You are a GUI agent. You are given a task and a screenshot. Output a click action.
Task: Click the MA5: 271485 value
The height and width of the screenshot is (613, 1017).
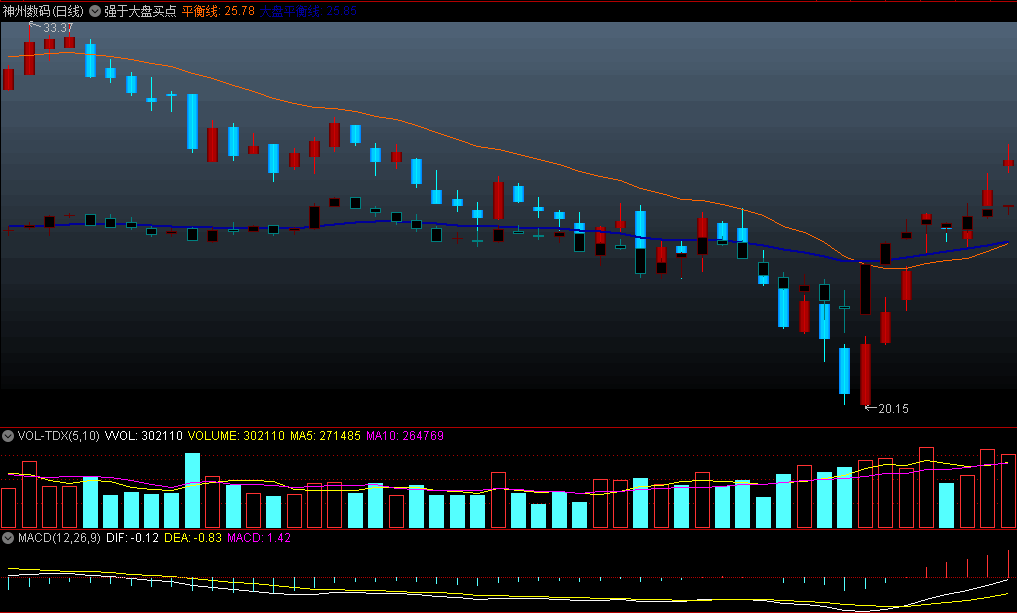click(325, 436)
